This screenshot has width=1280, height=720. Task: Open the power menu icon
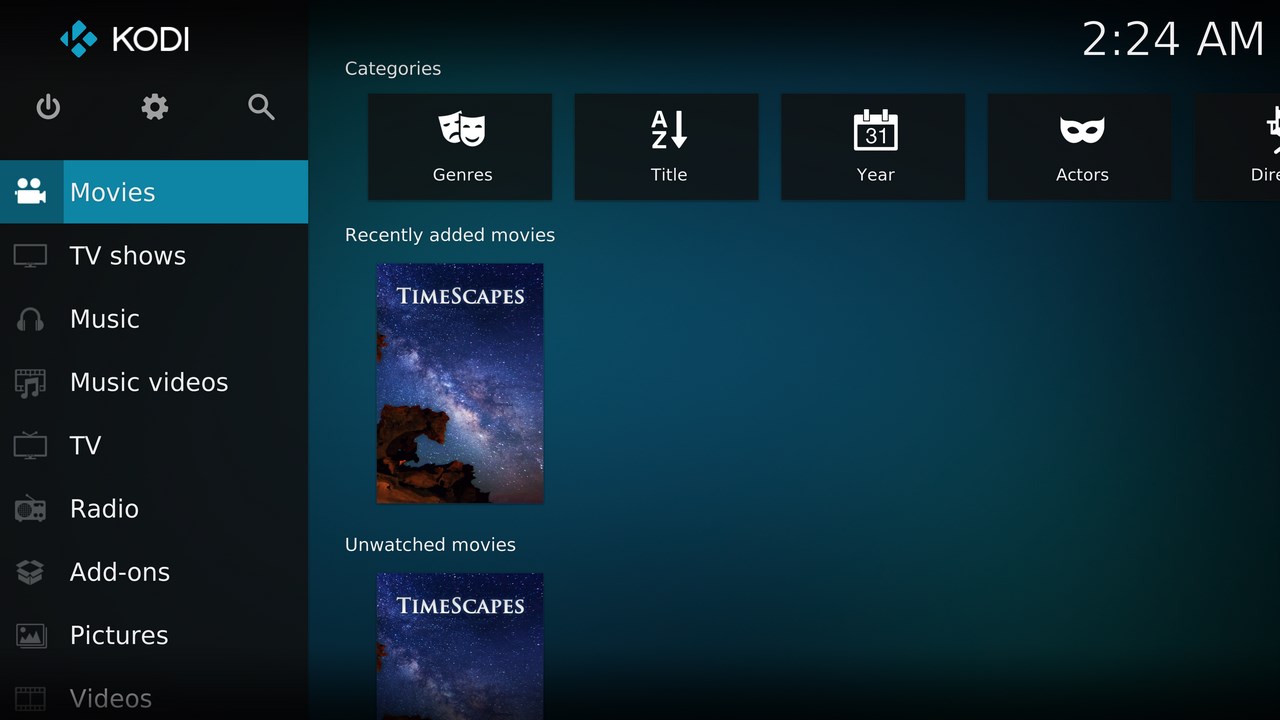(48, 106)
